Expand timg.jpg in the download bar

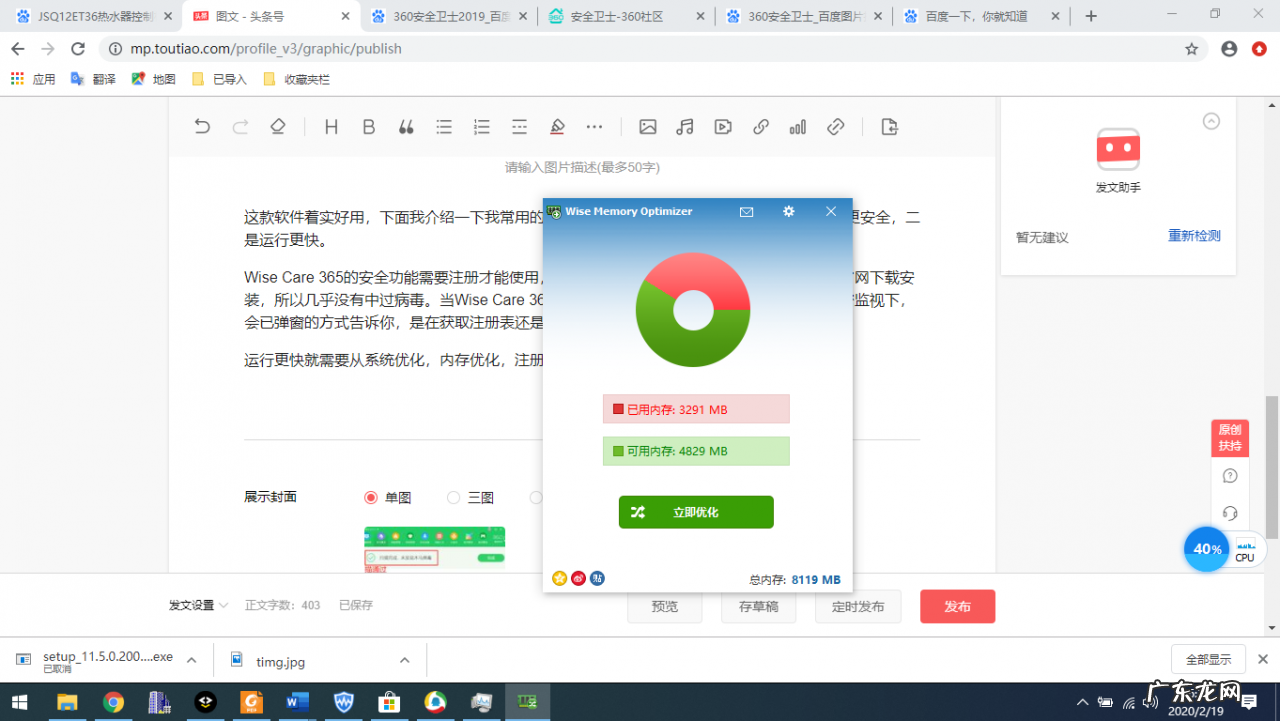click(404, 660)
